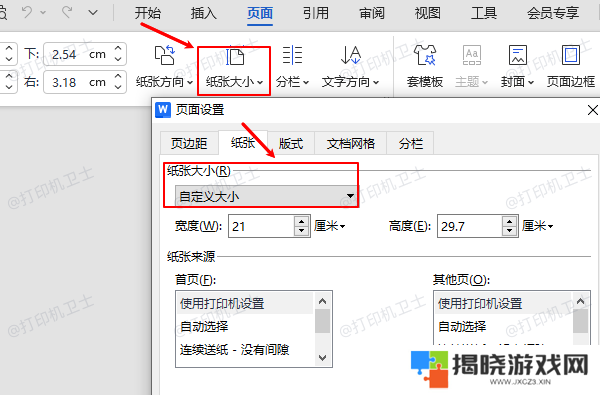Open the 会员专享 tab
The image size is (600, 395).
coord(553,13)
